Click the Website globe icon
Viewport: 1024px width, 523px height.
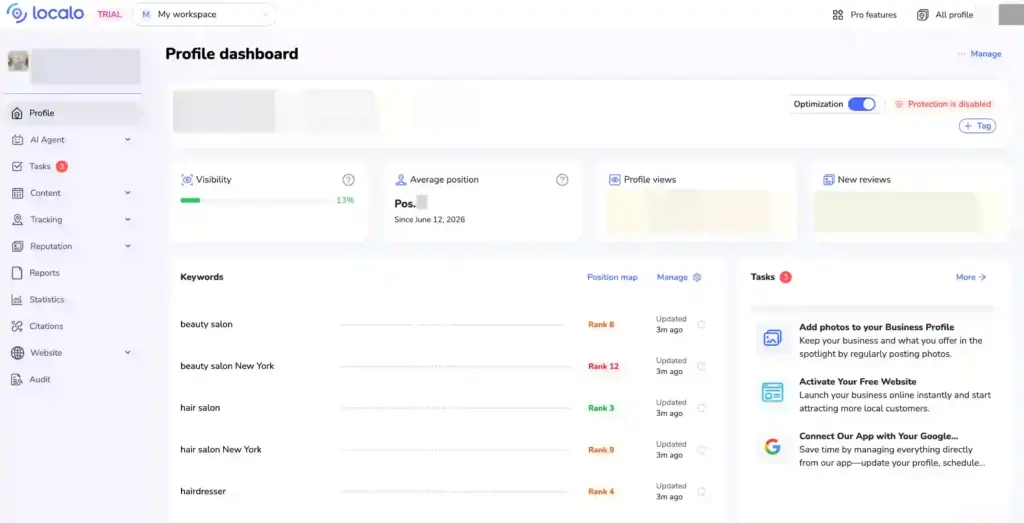[x=17, y=353]
